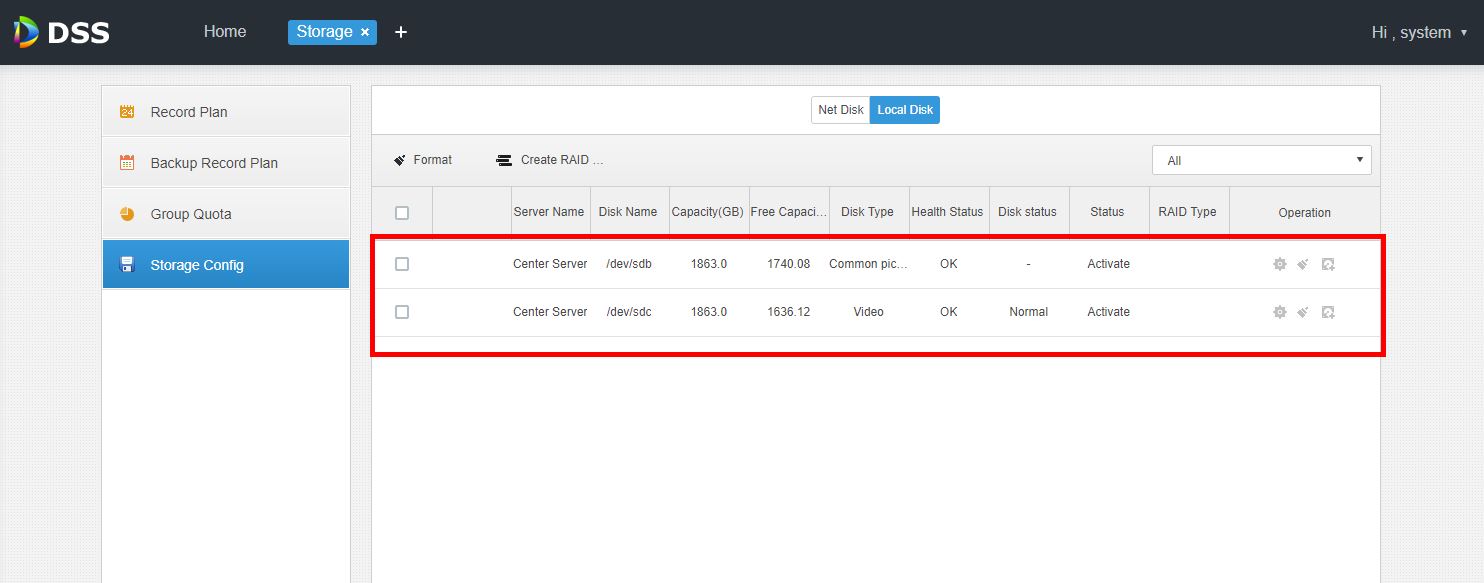Open settings gear for /dev/sdb disk

[1279, 264]
